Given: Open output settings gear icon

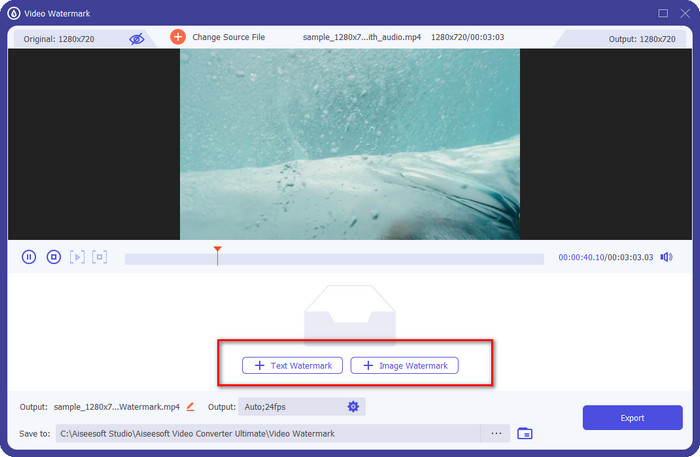Looking at the screenshot, I should (x=353, y=407).
